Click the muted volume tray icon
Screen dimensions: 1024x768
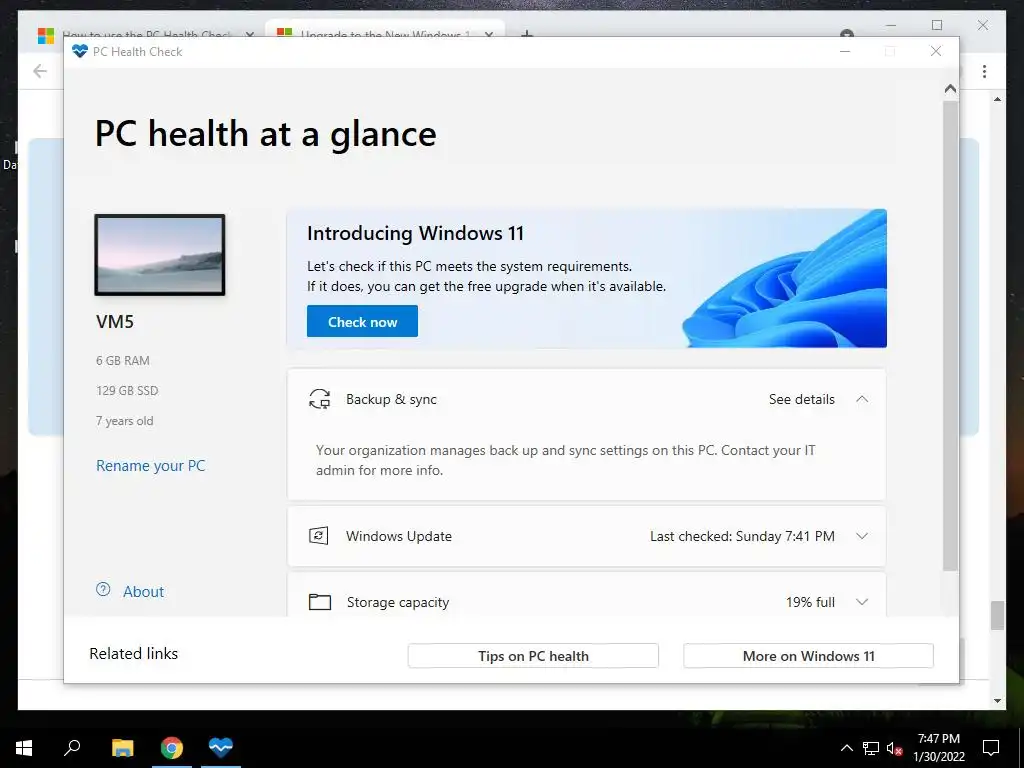pos(895,748)
